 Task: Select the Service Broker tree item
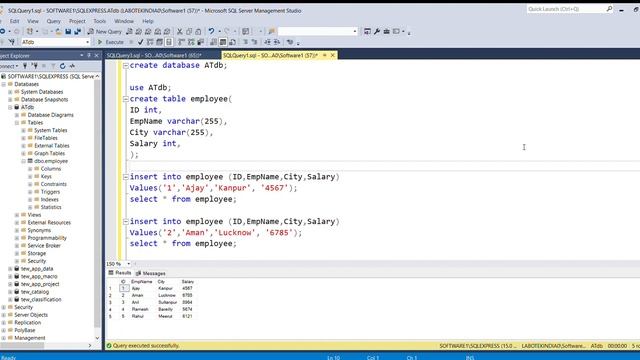(44, 246)
